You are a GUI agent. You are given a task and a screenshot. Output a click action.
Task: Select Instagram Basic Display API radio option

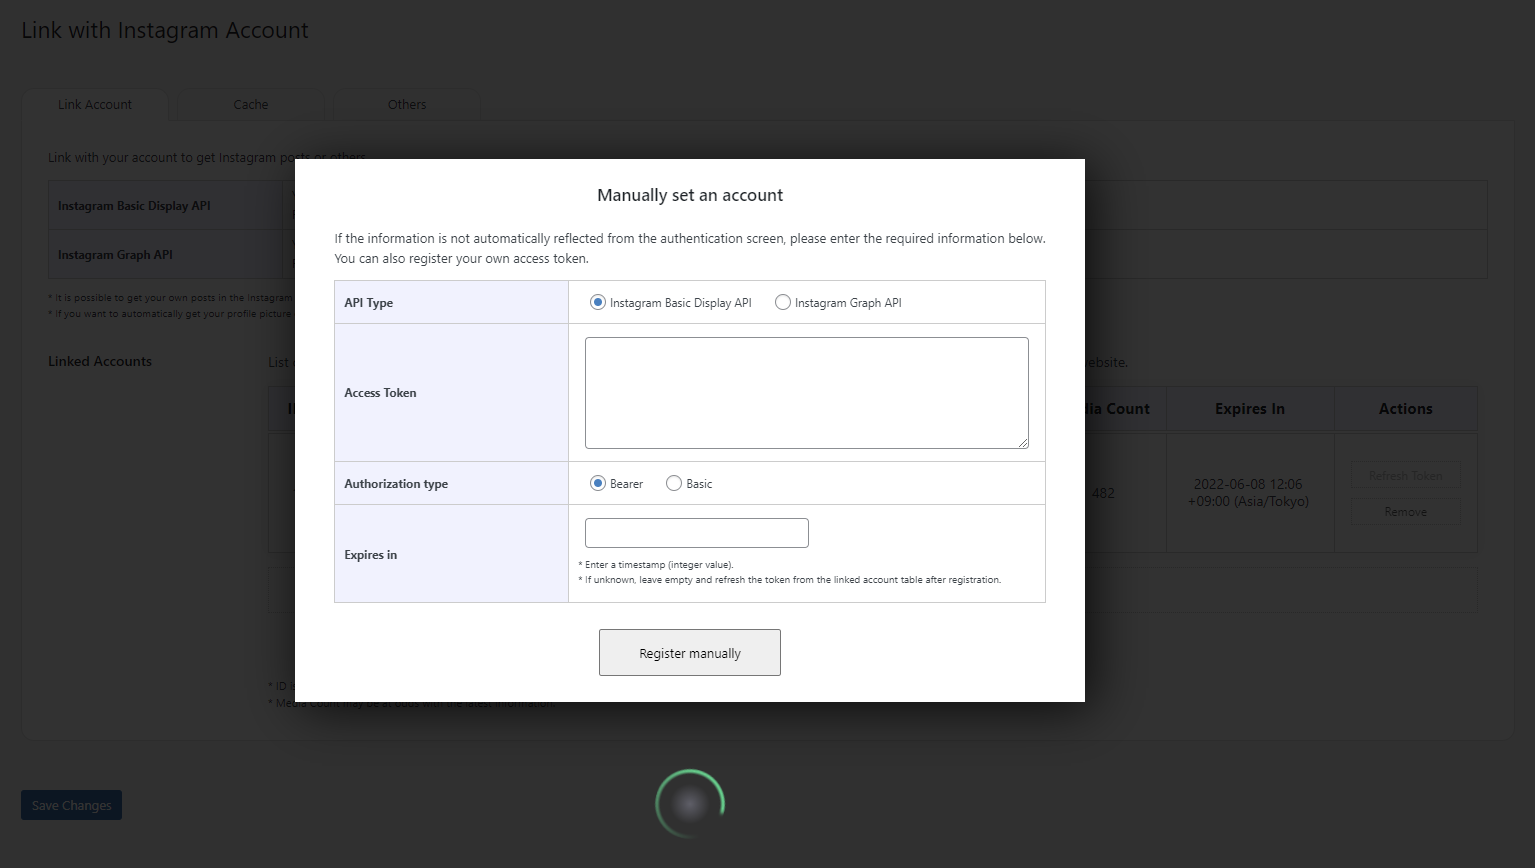(x=598, y=302)
